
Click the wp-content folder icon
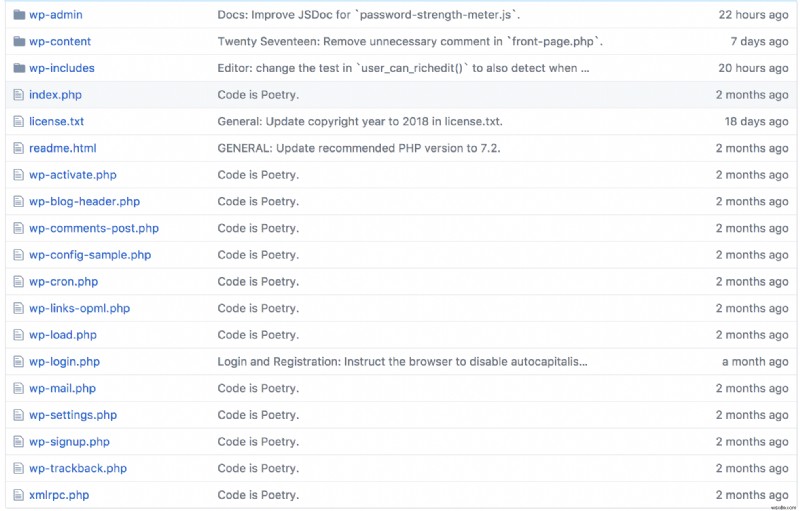click(x=19, y=41)
